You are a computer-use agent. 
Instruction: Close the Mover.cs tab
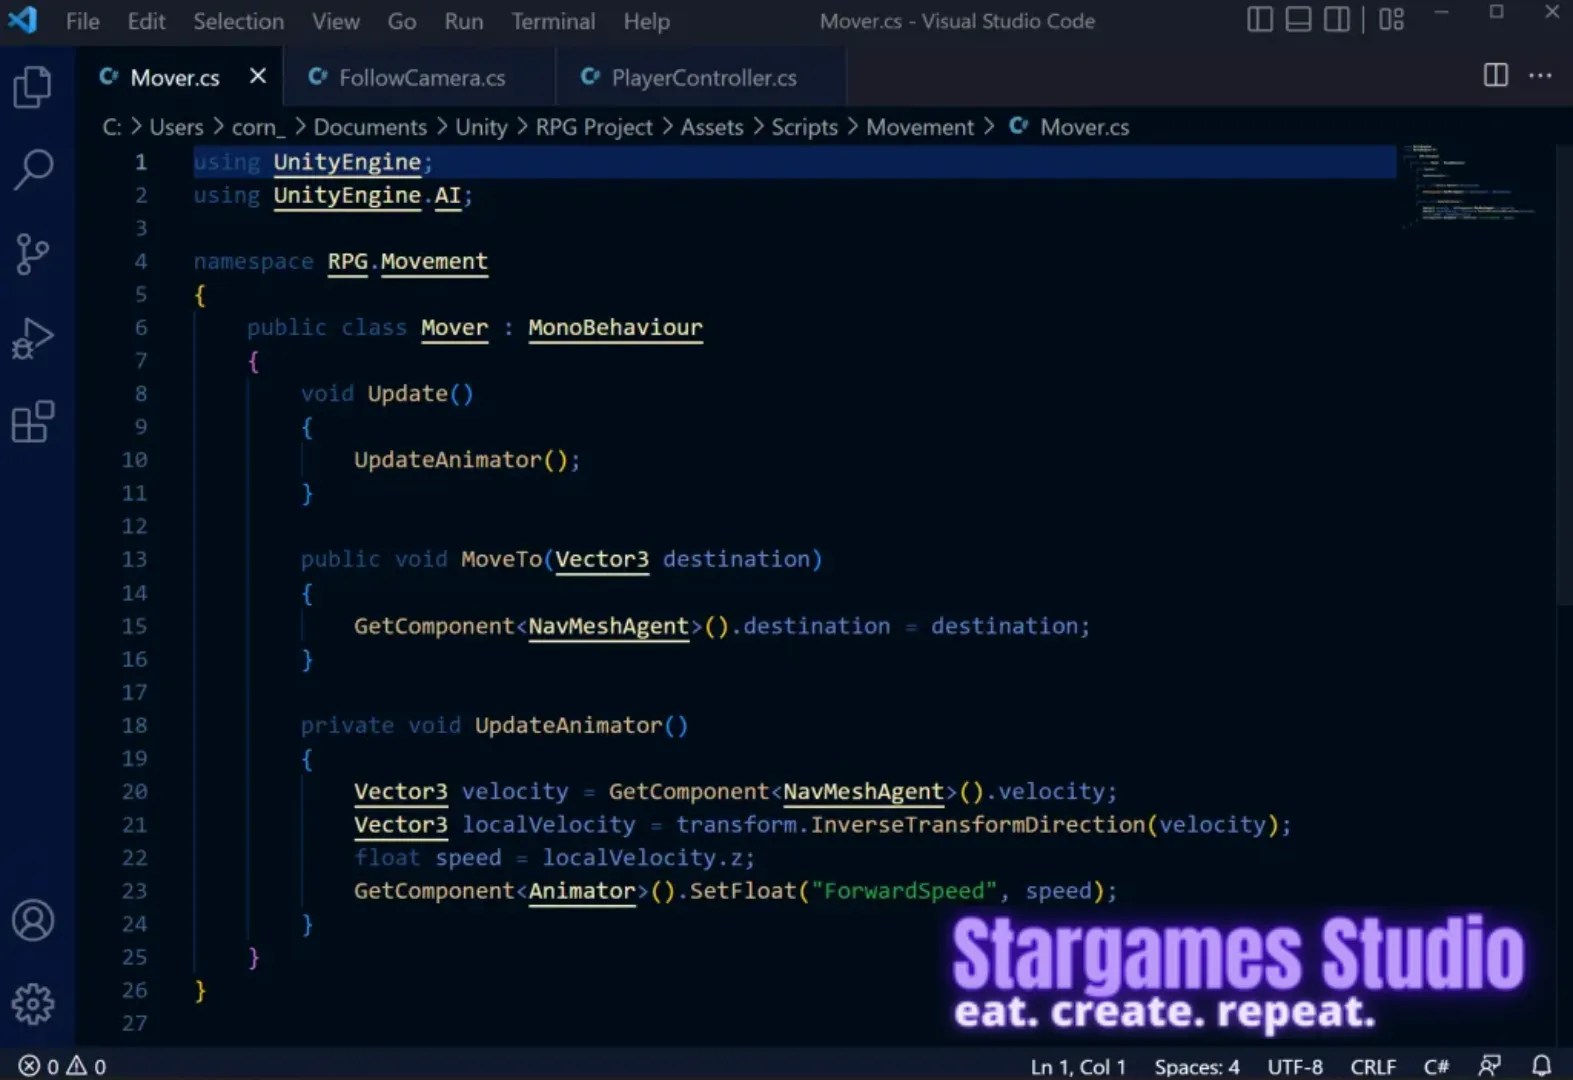tap(258, 76)
